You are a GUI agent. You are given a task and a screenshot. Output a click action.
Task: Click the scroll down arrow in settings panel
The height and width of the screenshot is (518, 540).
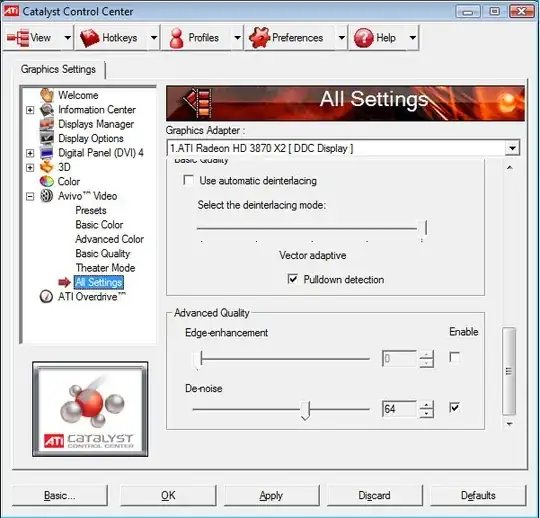(510, 424)
